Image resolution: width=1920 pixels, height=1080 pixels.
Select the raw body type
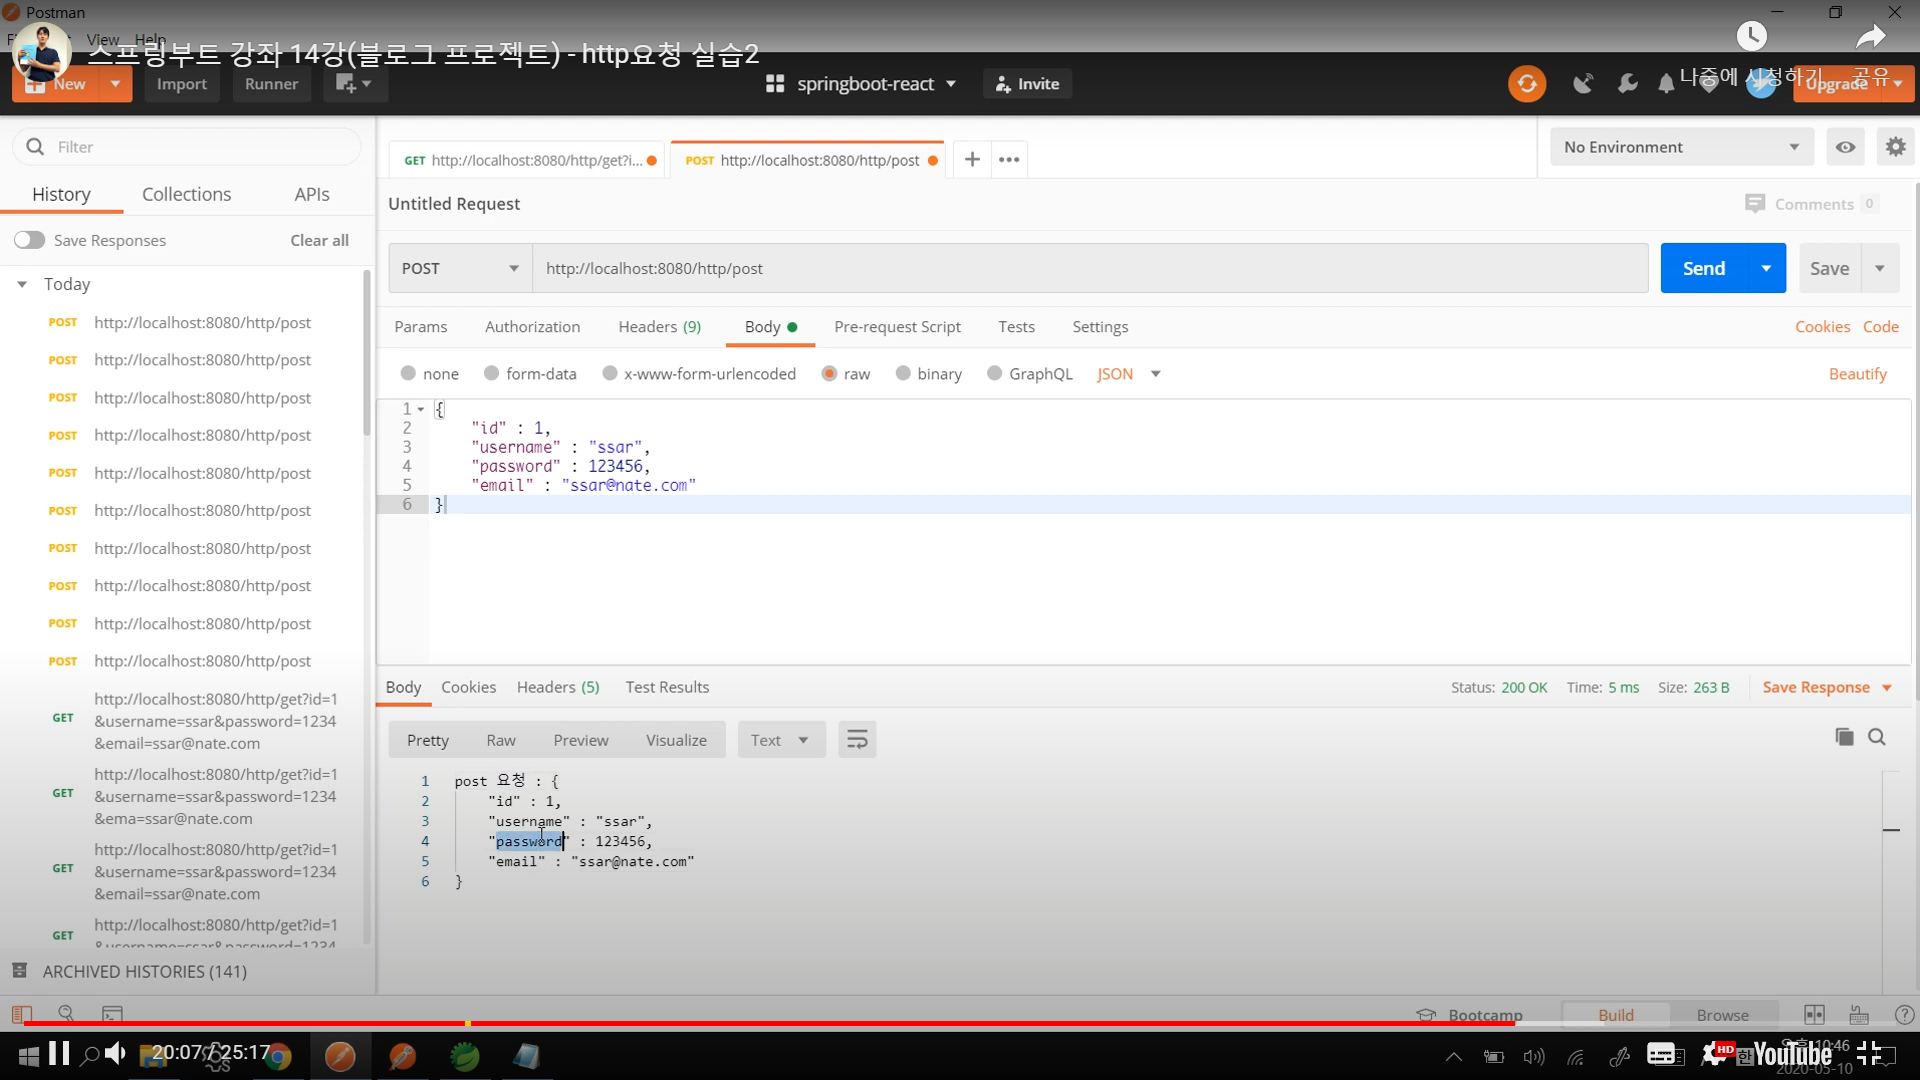point(829,373)
